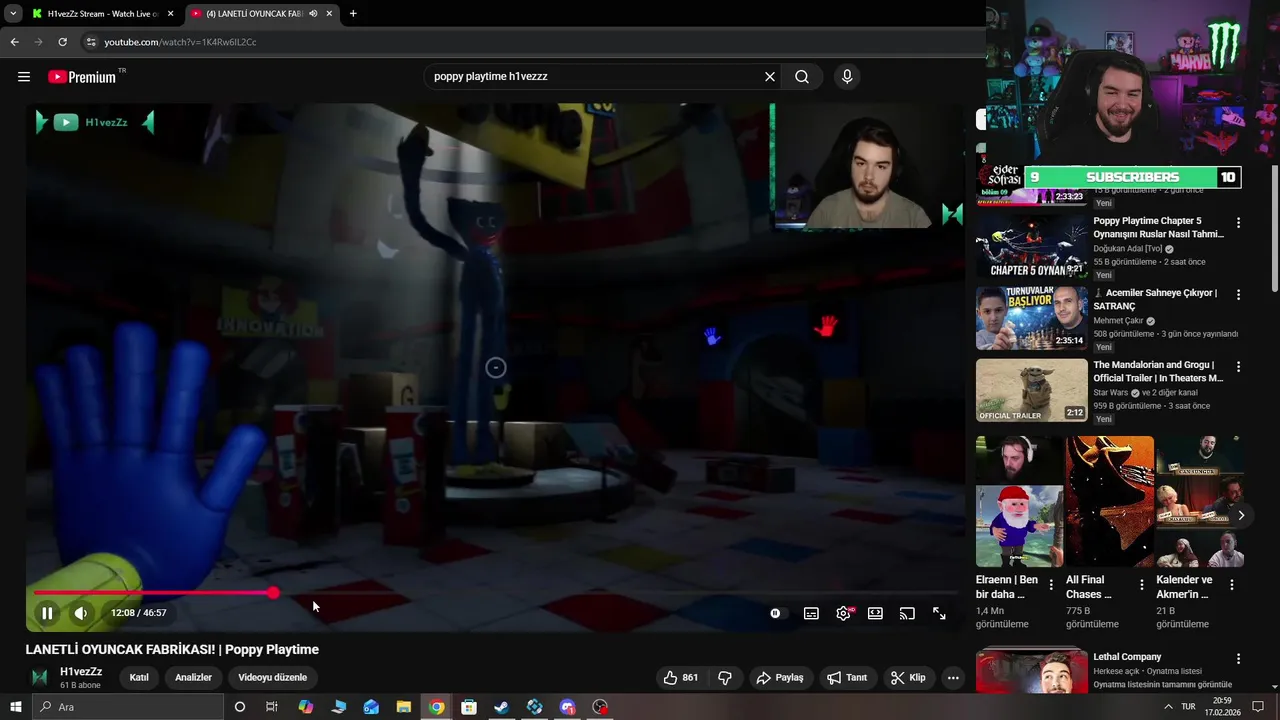Screen dimensions: 1280x720
Task: Open The Mandalorian and Grogu trailer thumbnail
Action: pyautogui.click(x=1031, y=390)
